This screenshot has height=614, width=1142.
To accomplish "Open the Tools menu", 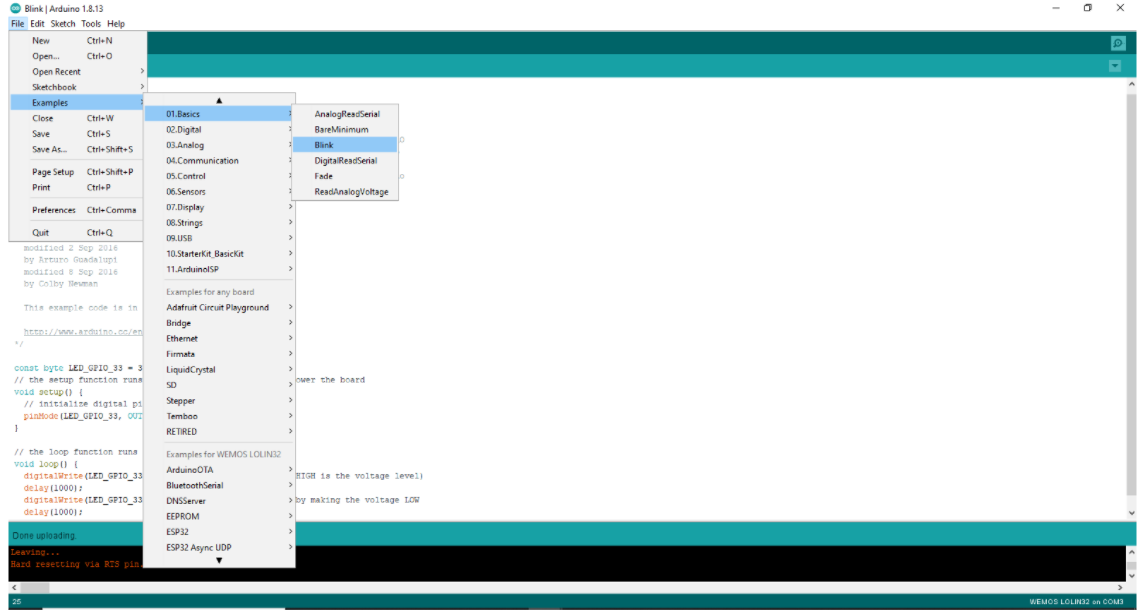I will coord(91,23).
